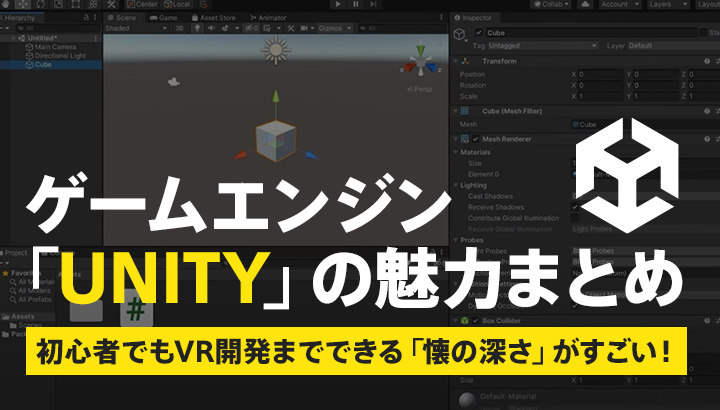Image resolution: width=720 pixels, height=410 pixels.
Task: Select the combined Transform tool
Action: pos(93,4)
